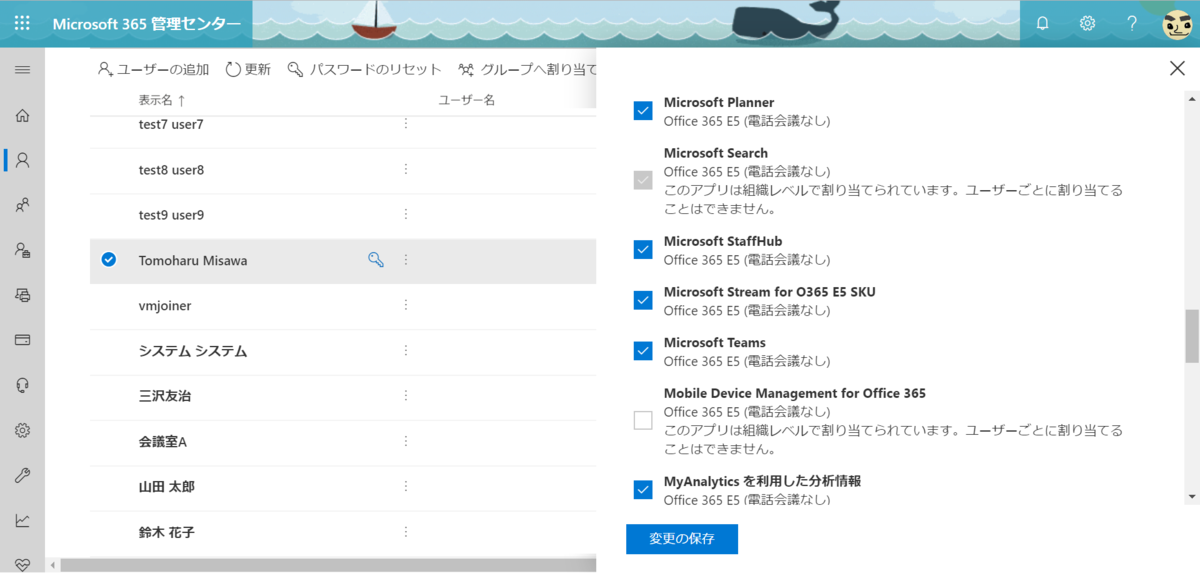Uncheck Microsoft Planner license
The image size is (1200, 573).
pyautogui.click(x=643, y=111)
